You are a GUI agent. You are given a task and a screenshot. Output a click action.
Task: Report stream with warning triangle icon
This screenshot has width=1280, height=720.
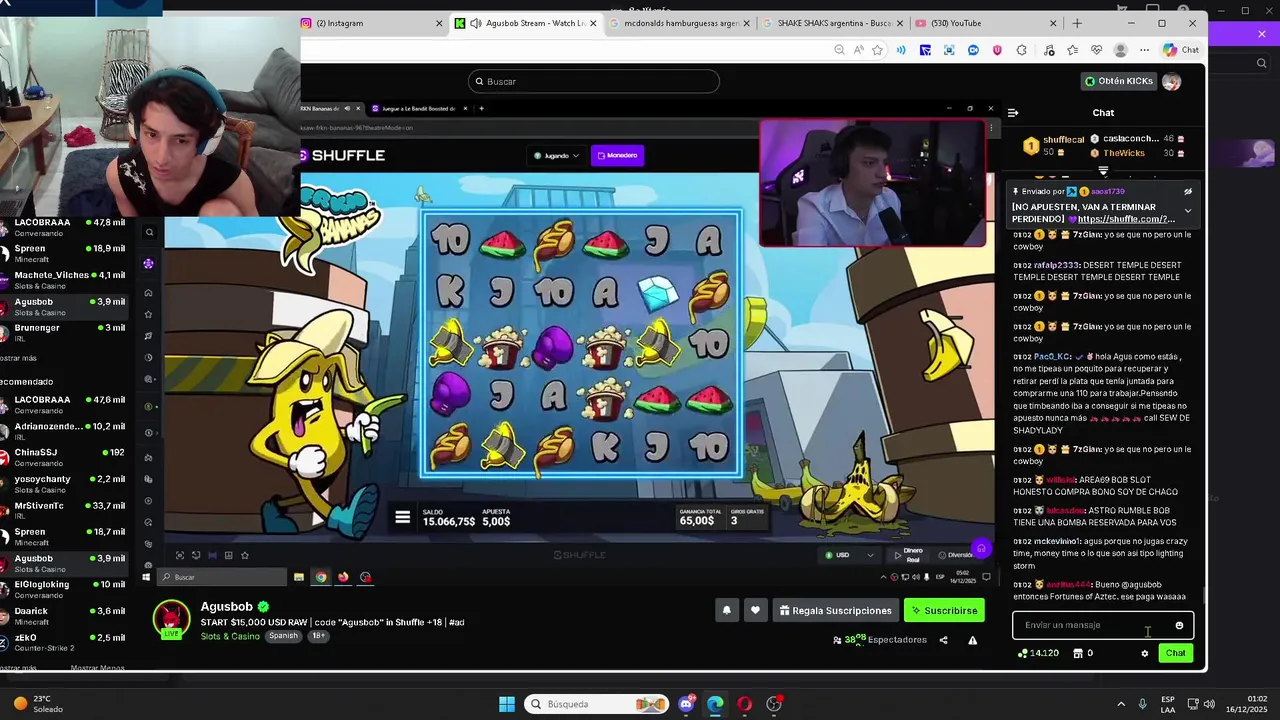(972, 640)
